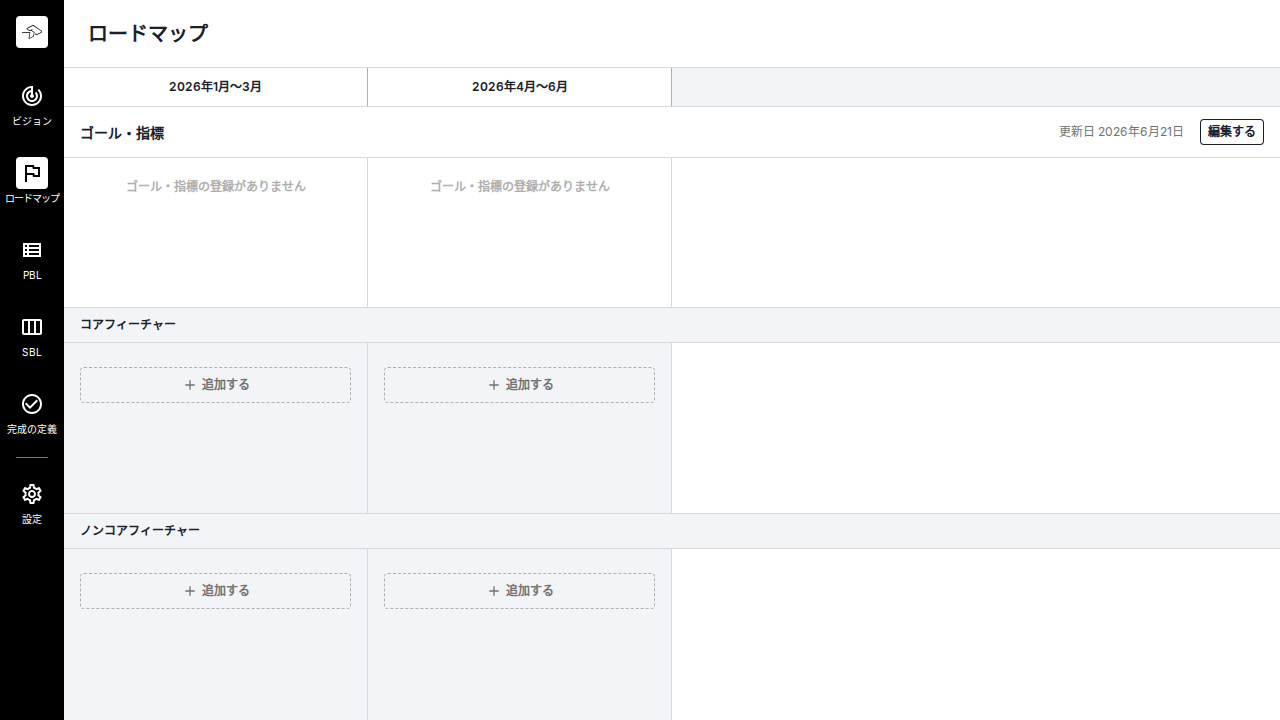Open the ビジョン (Vision) sidebar icon
Image resolution: width=1280 pixels, height=720 pixels.
(32, 96)
